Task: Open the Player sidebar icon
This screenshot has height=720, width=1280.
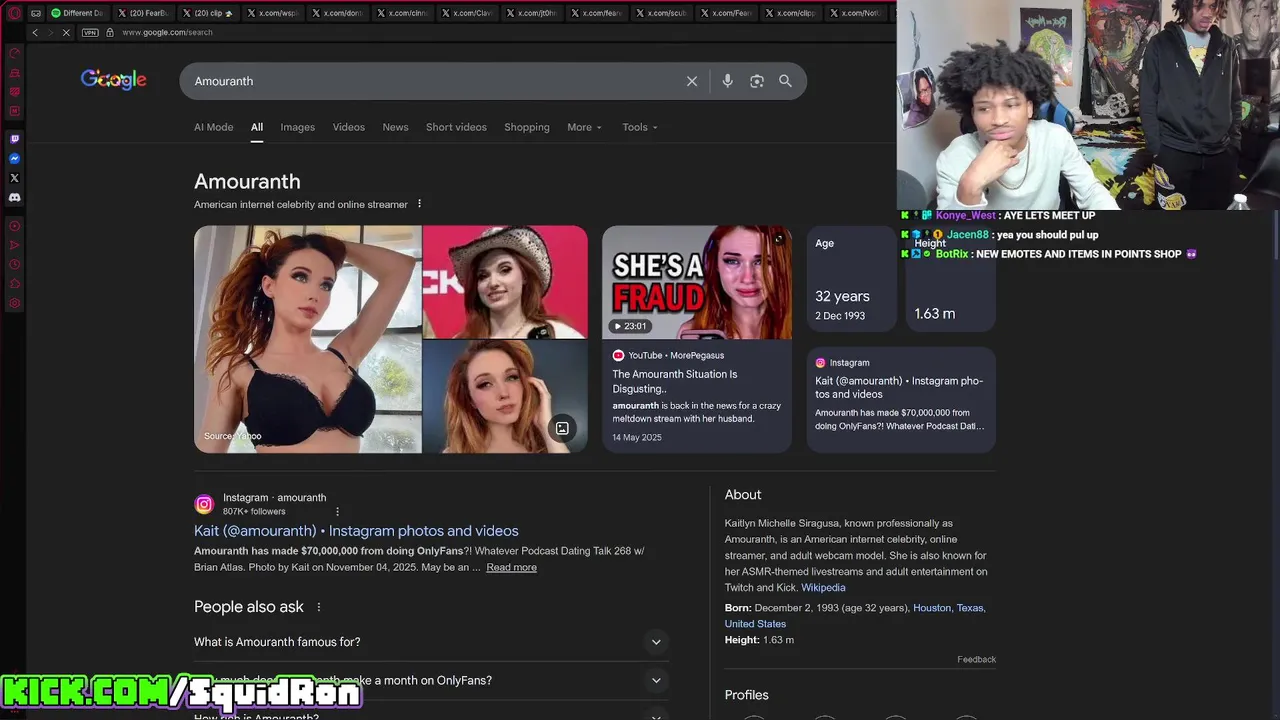Action: pos(14,226)
